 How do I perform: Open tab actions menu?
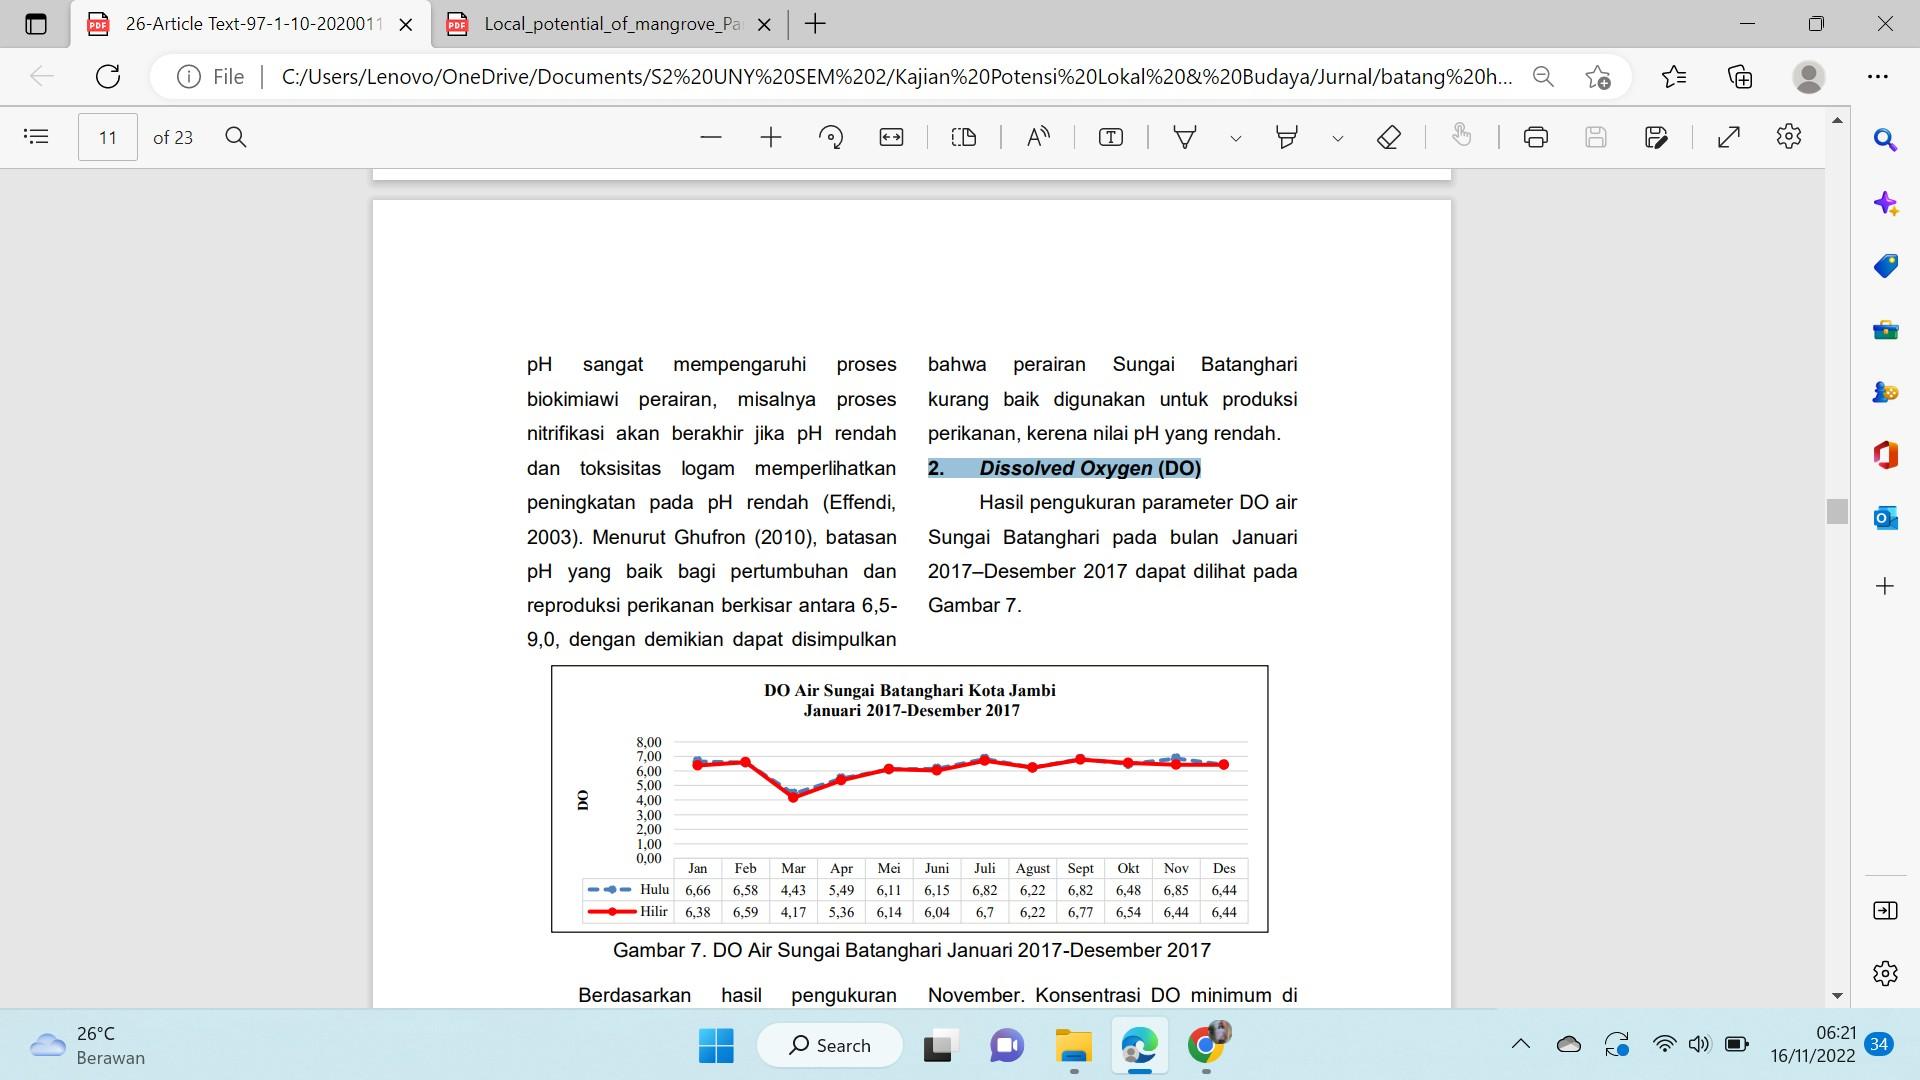[x=36, y=24]
